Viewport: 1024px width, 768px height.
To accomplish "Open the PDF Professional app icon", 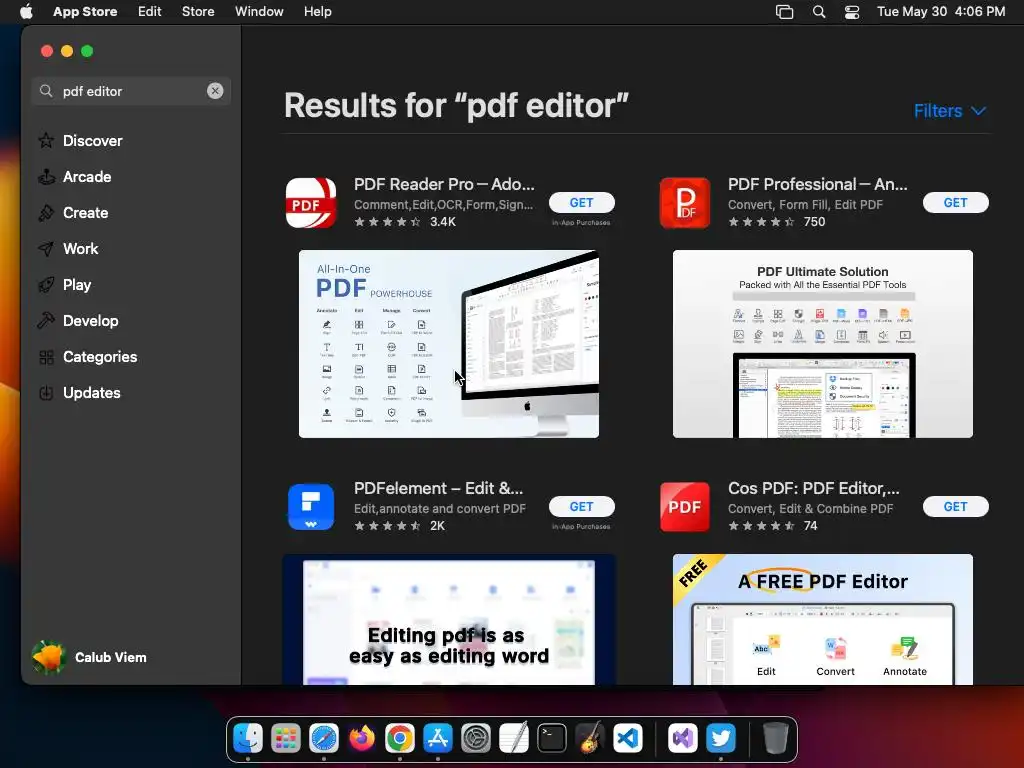I will point(684,202).
